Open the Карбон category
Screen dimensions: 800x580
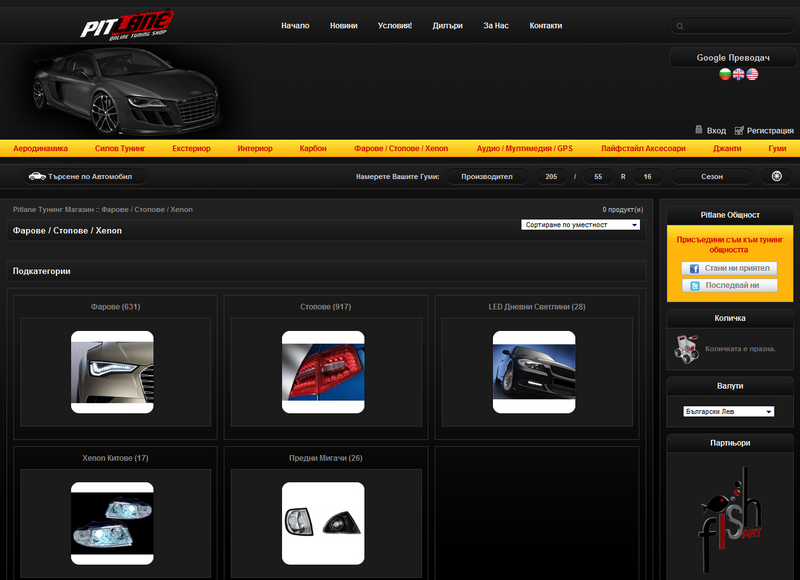[x=313, y=148]
